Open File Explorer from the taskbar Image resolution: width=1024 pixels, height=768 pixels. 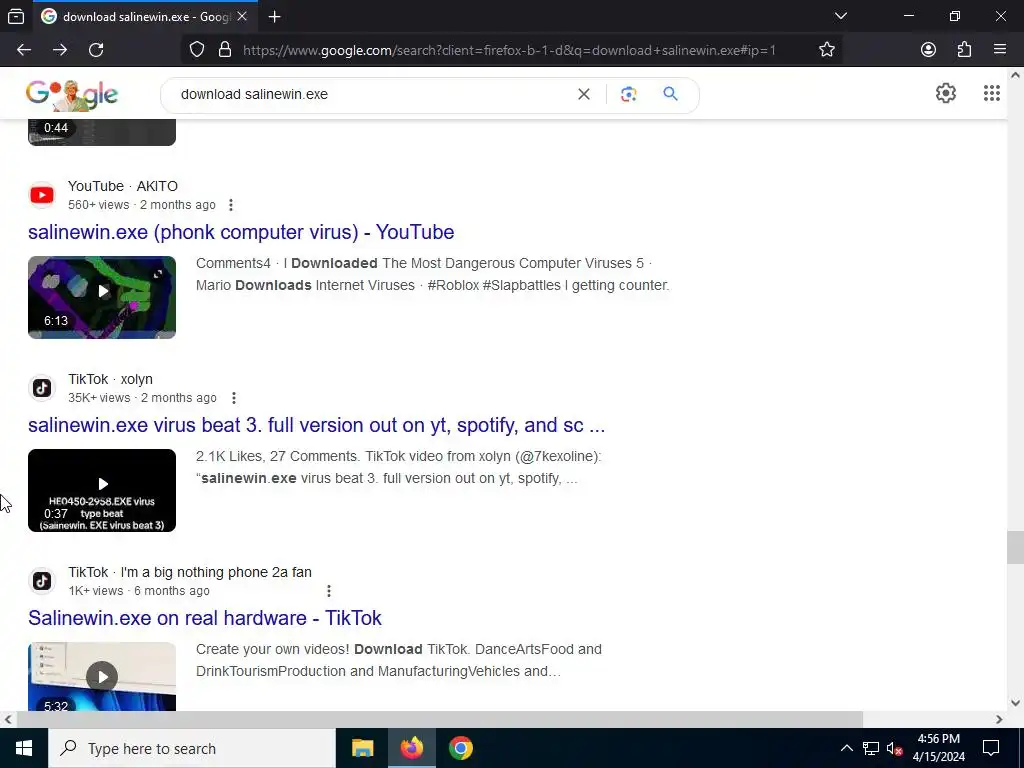pos(362,748)
